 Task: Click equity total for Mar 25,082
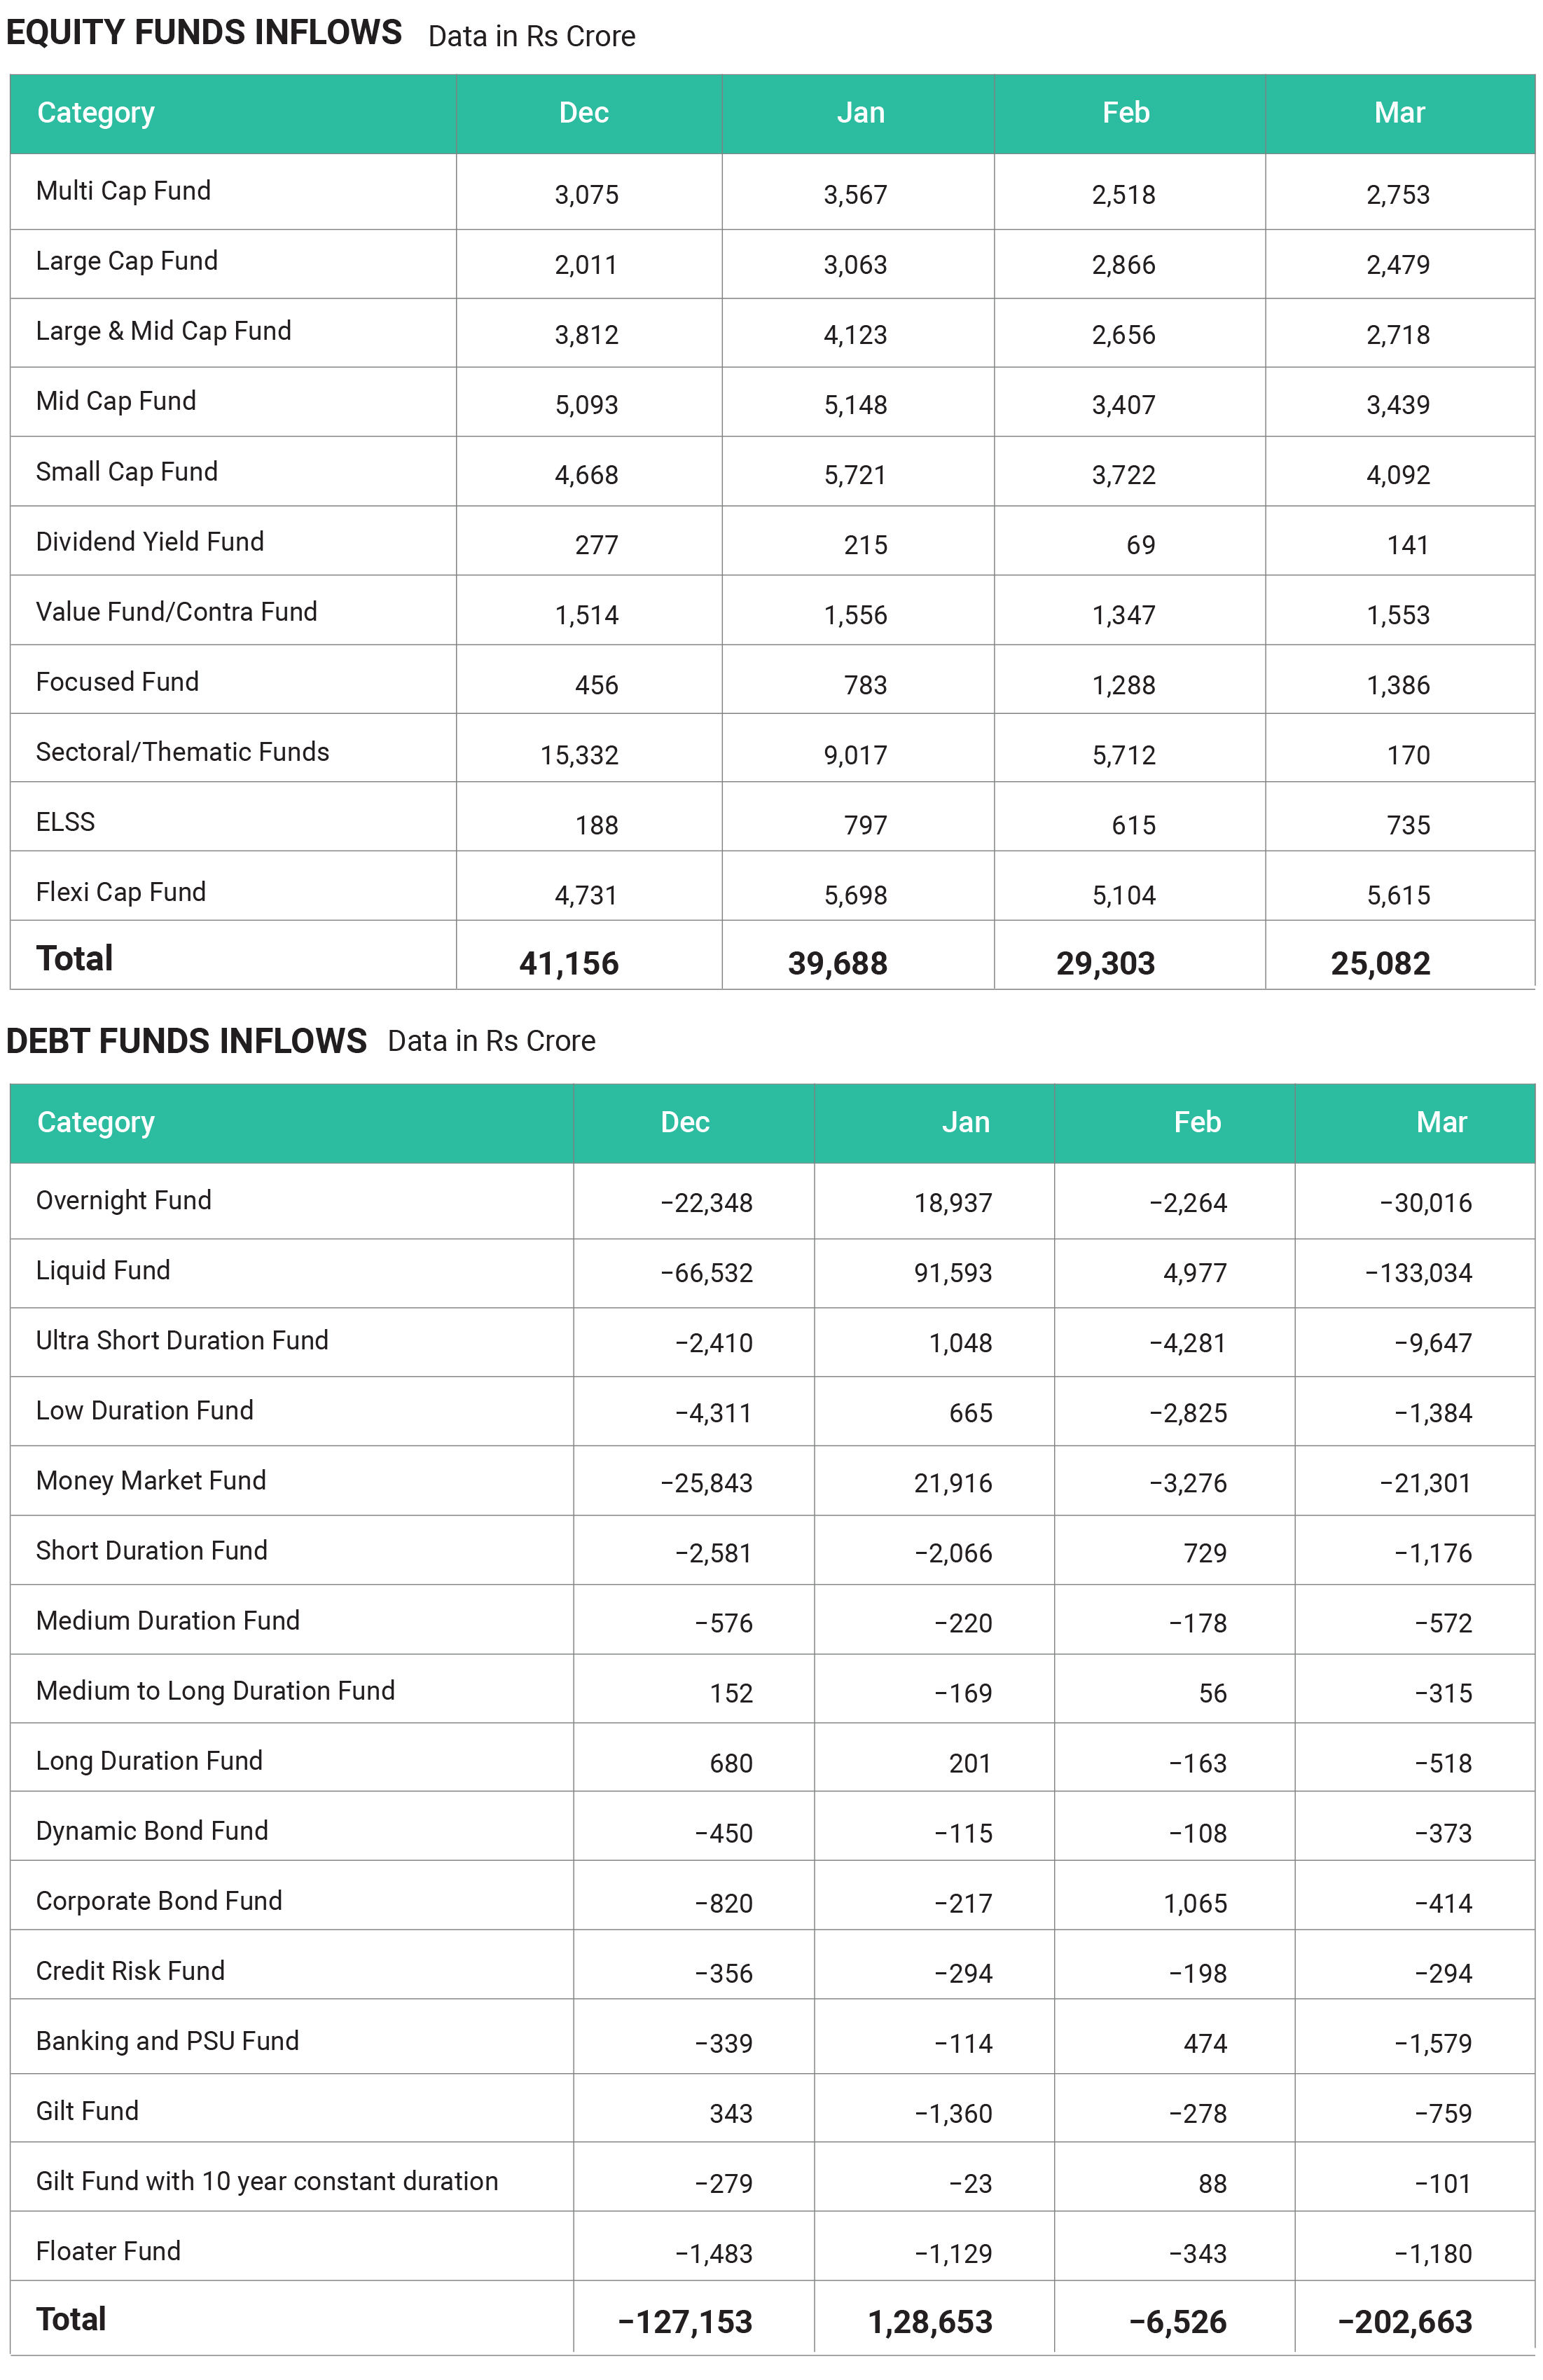[1380, 963]
